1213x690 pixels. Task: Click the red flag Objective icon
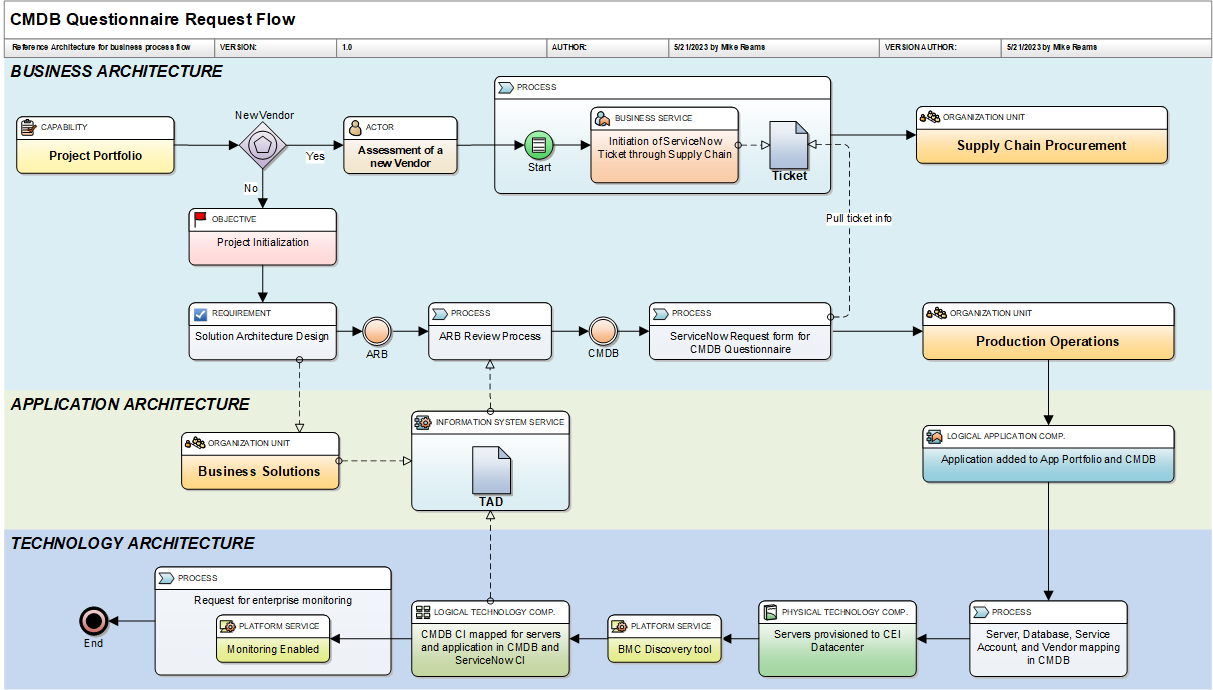pyautogui.click(x=201, y=219)
